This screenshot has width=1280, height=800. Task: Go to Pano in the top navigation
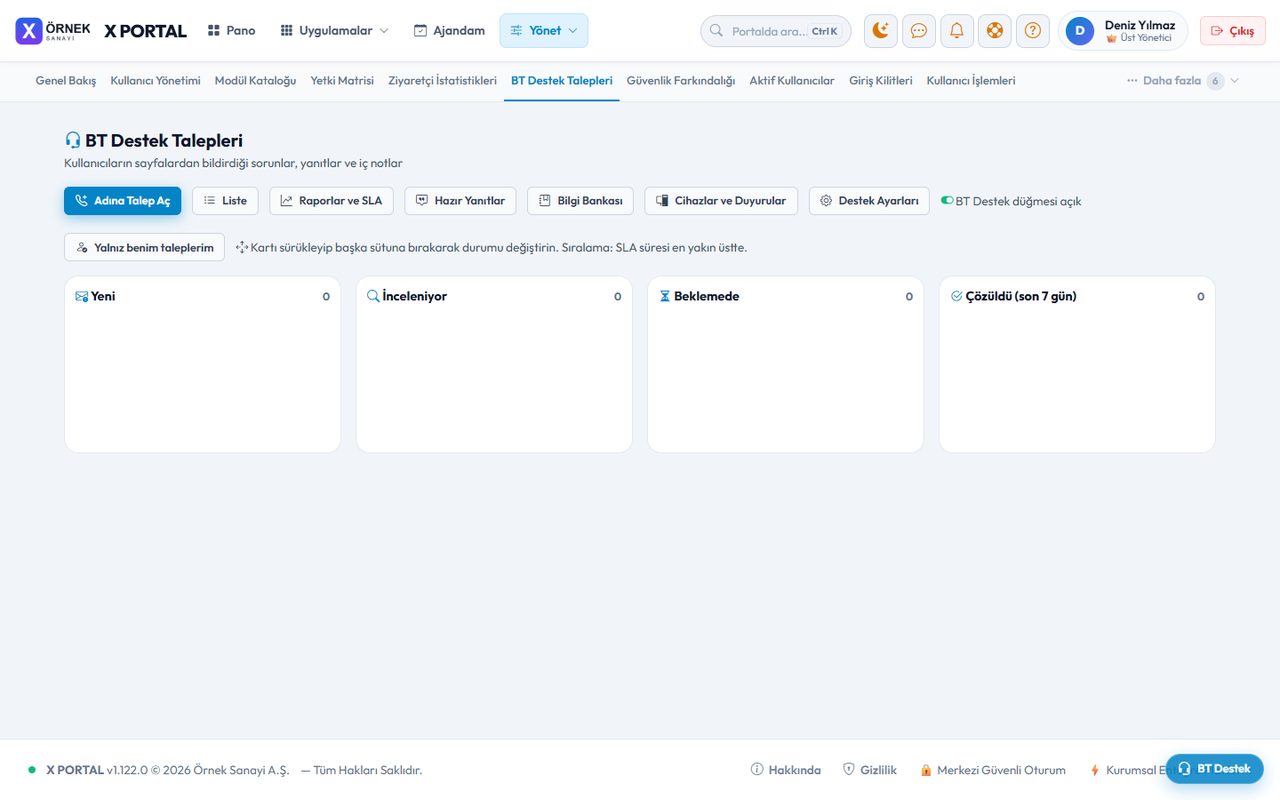(x=231, y=31)
